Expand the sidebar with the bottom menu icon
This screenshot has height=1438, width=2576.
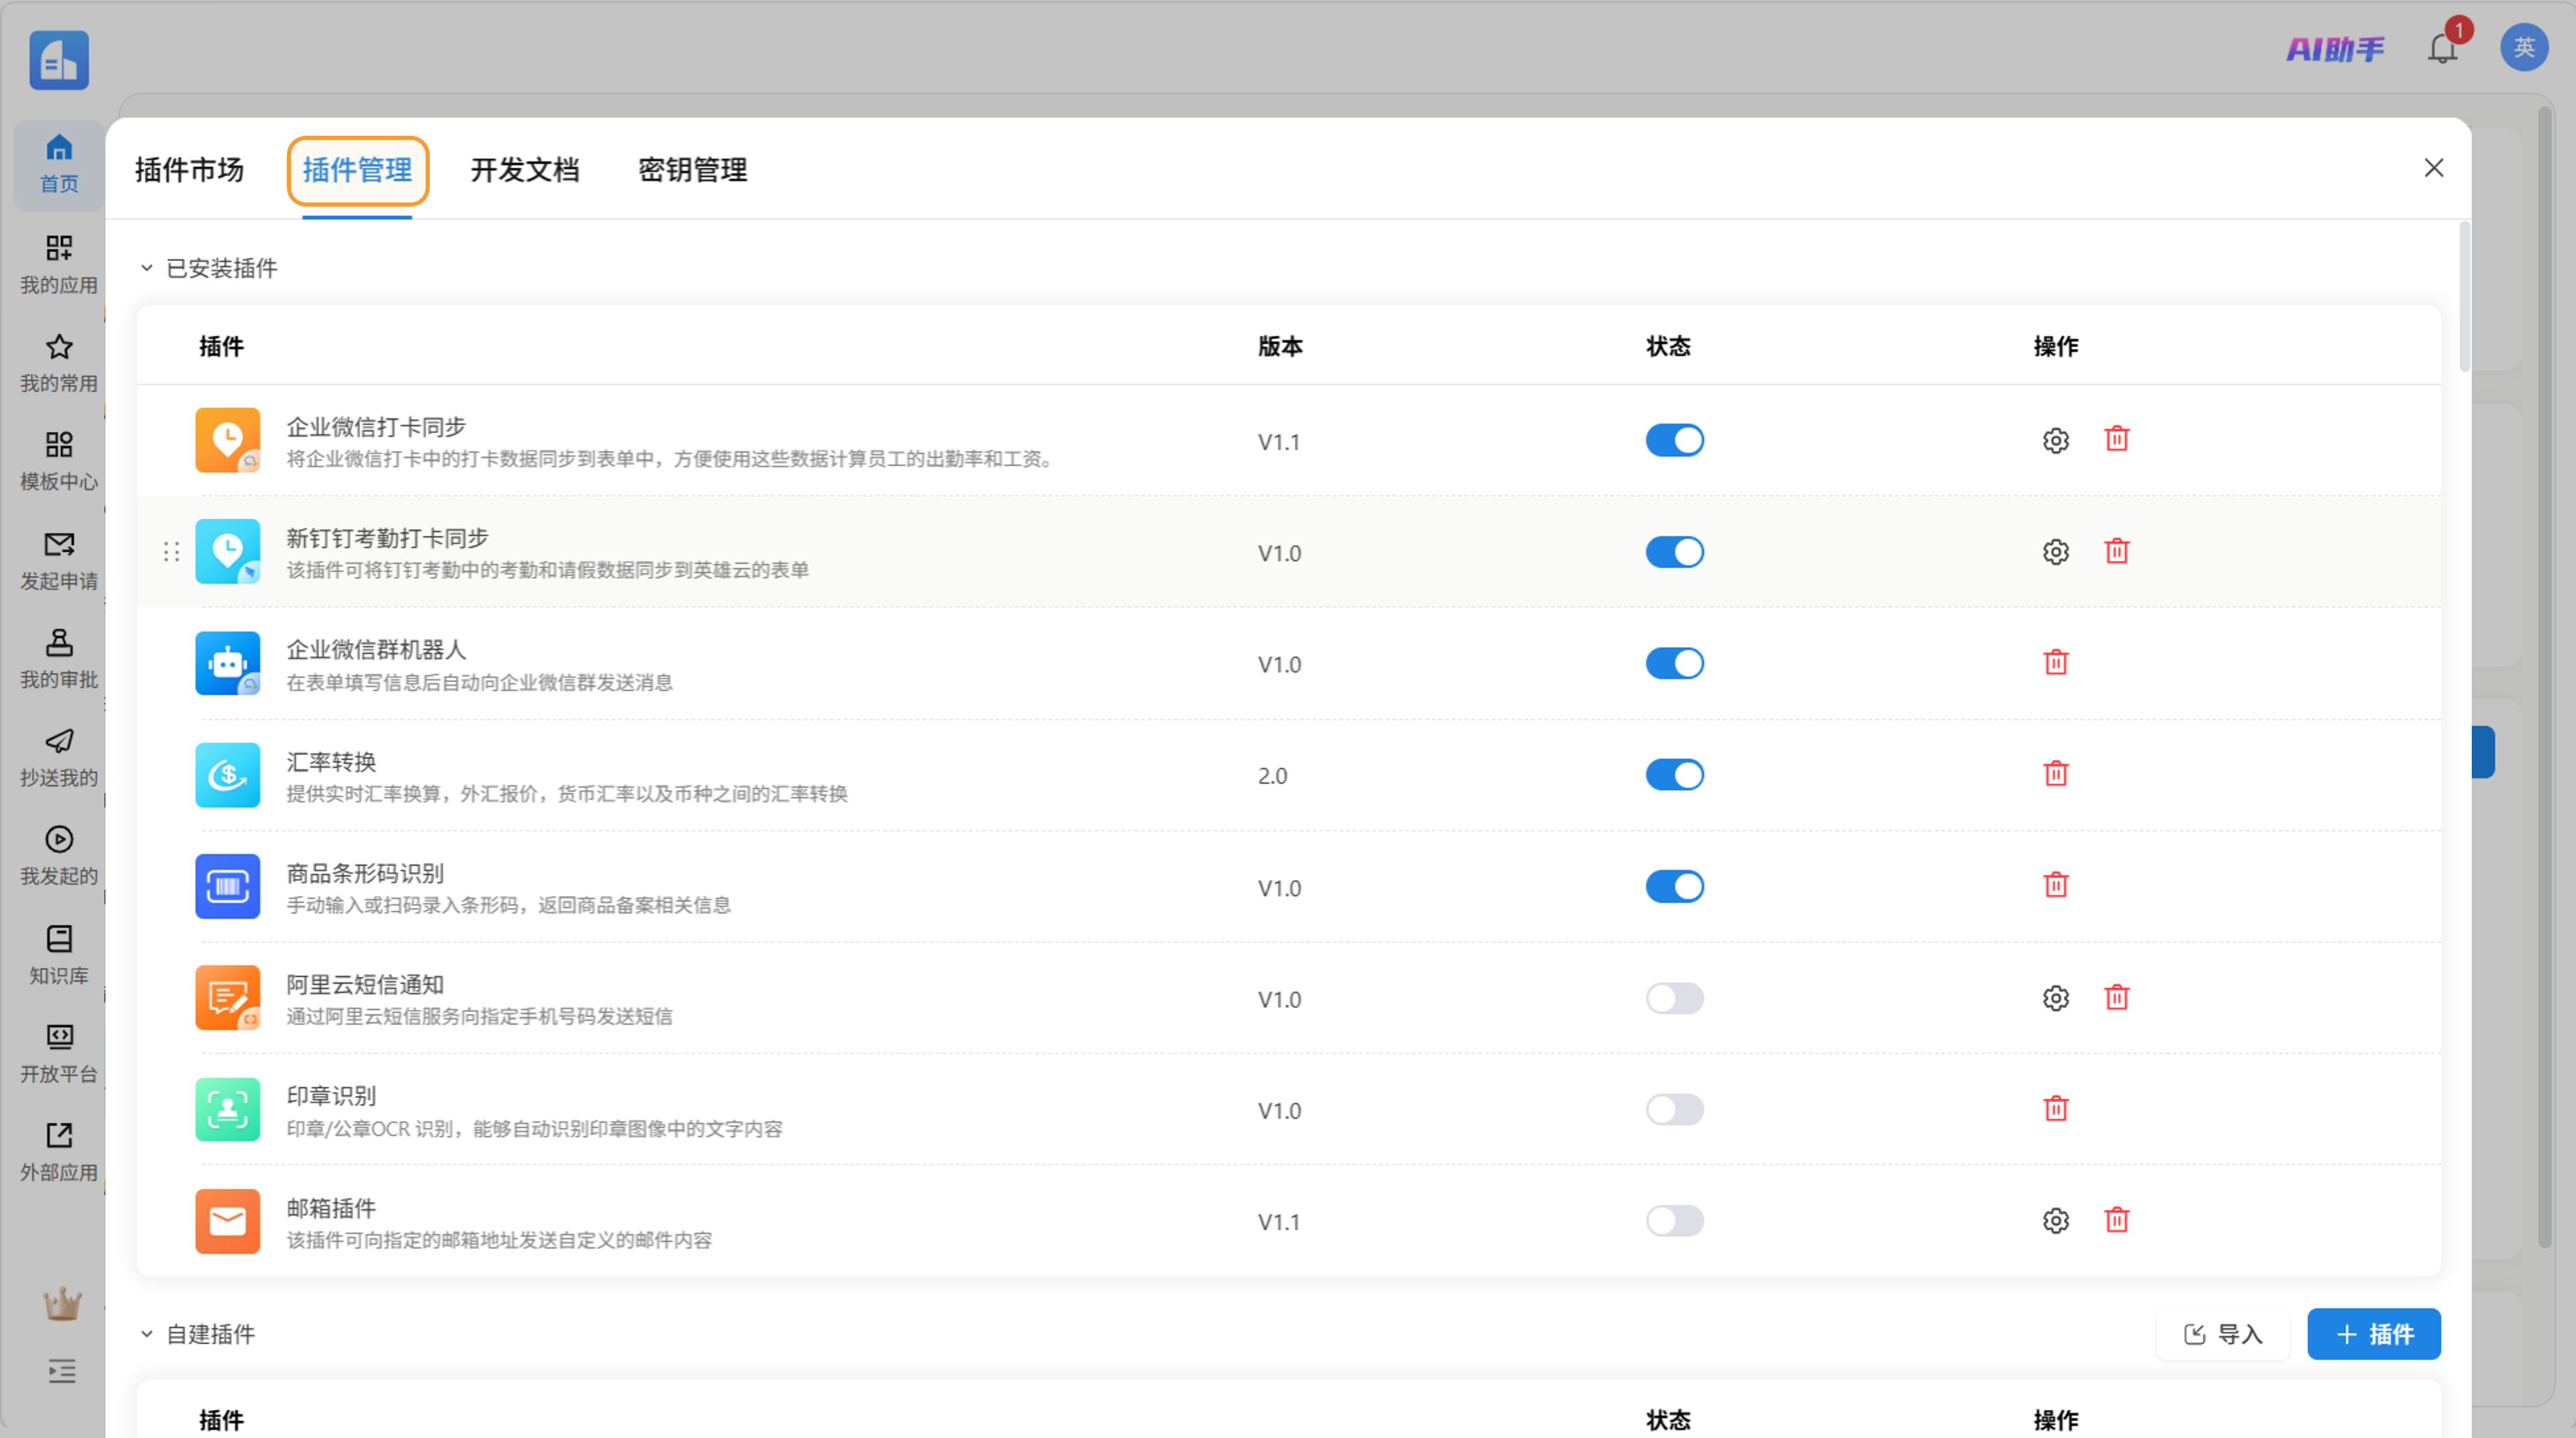click(61, 1370)
